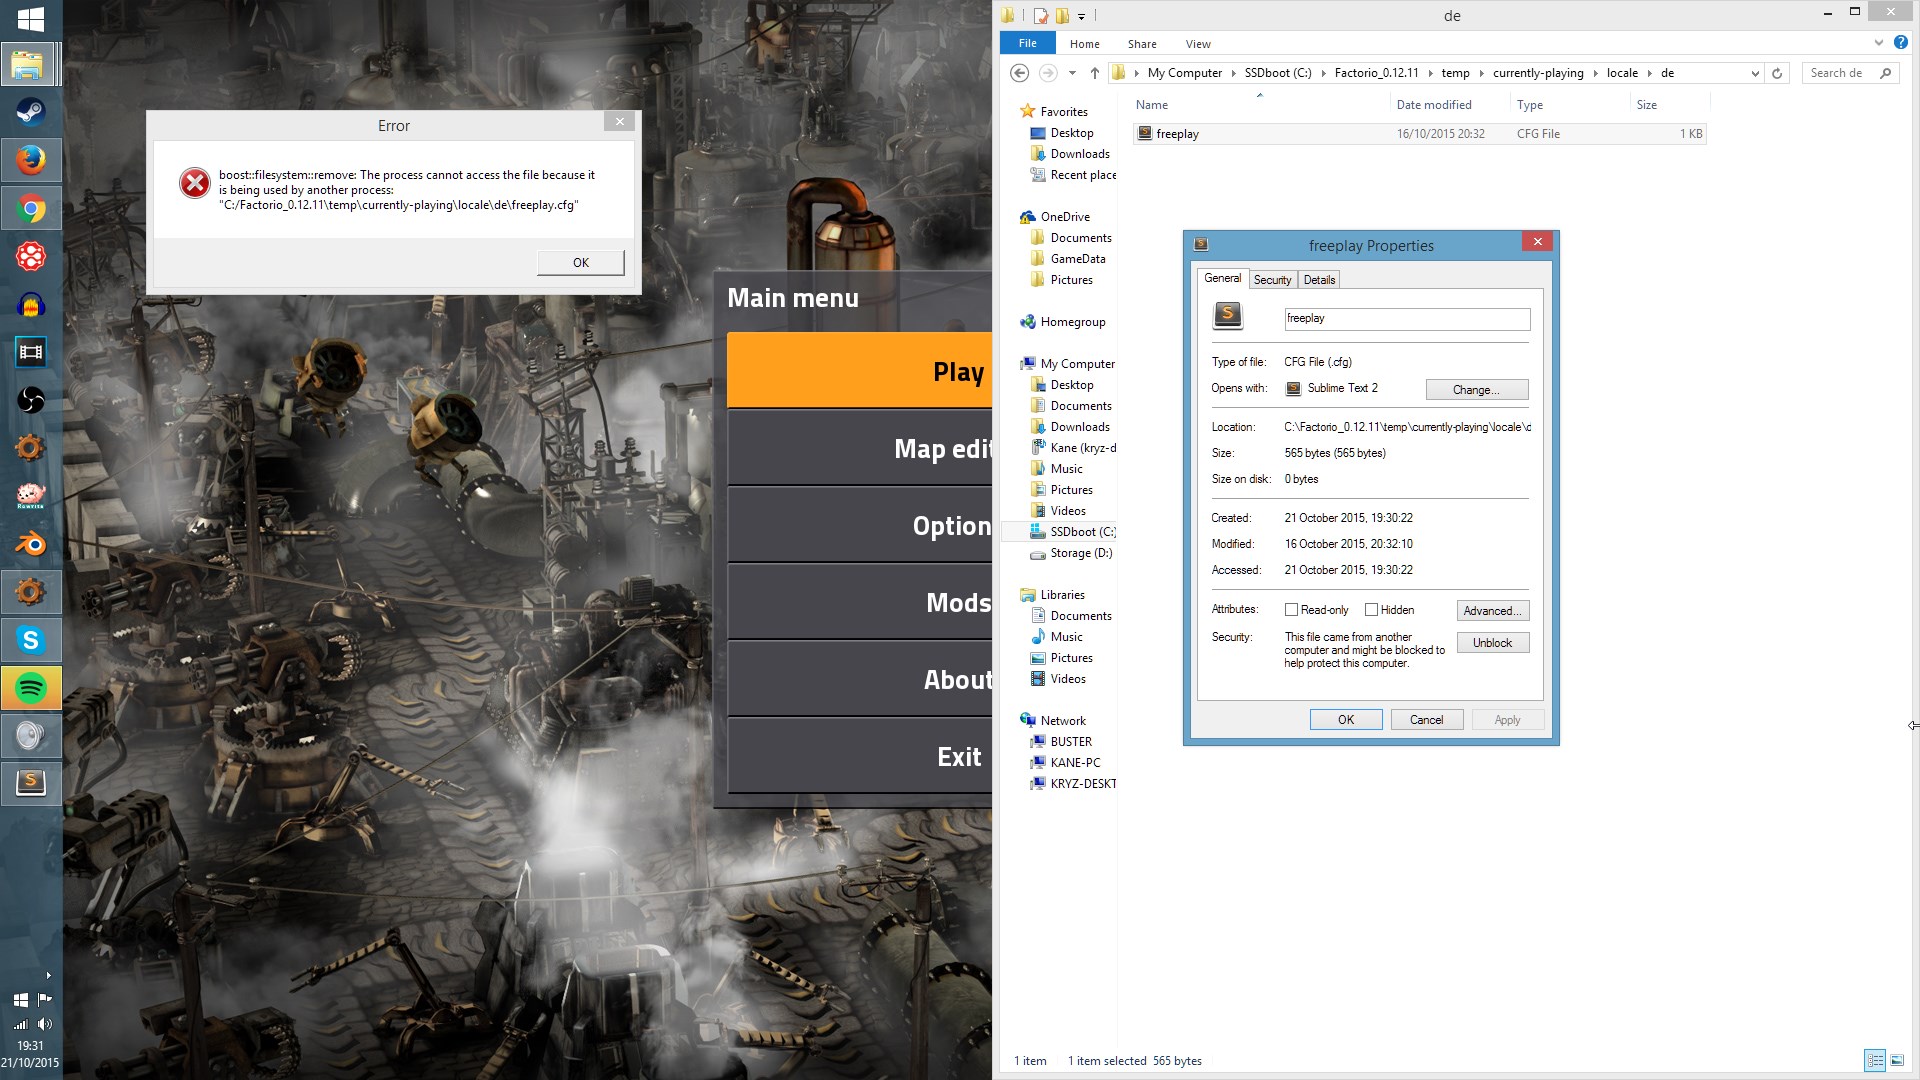Launch Blender from the taskbar
This screenshot has width=1920, height=1080.
click(x=30, y=544)
